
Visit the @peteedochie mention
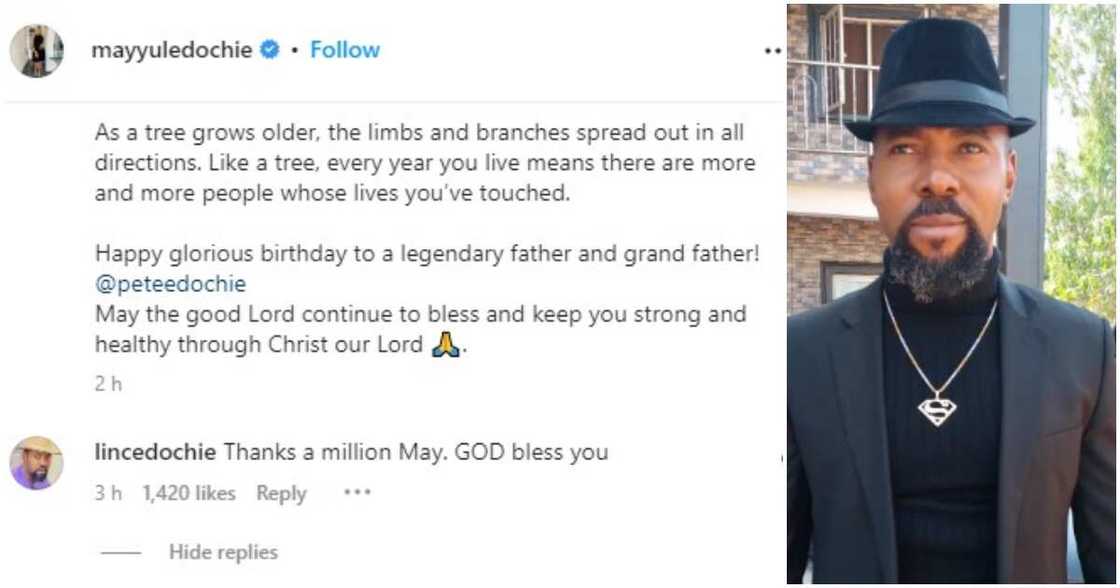(170, 284)
